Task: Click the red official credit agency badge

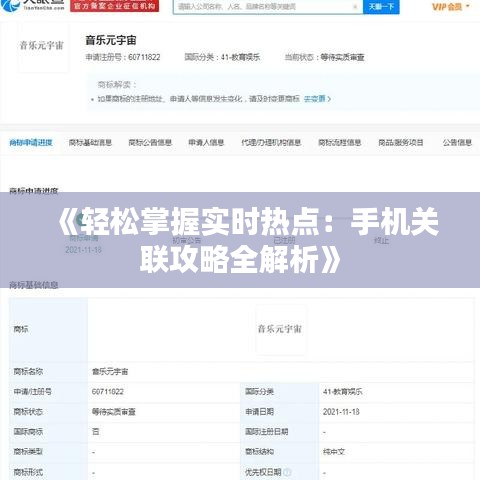Action: [x=114, y=6]
